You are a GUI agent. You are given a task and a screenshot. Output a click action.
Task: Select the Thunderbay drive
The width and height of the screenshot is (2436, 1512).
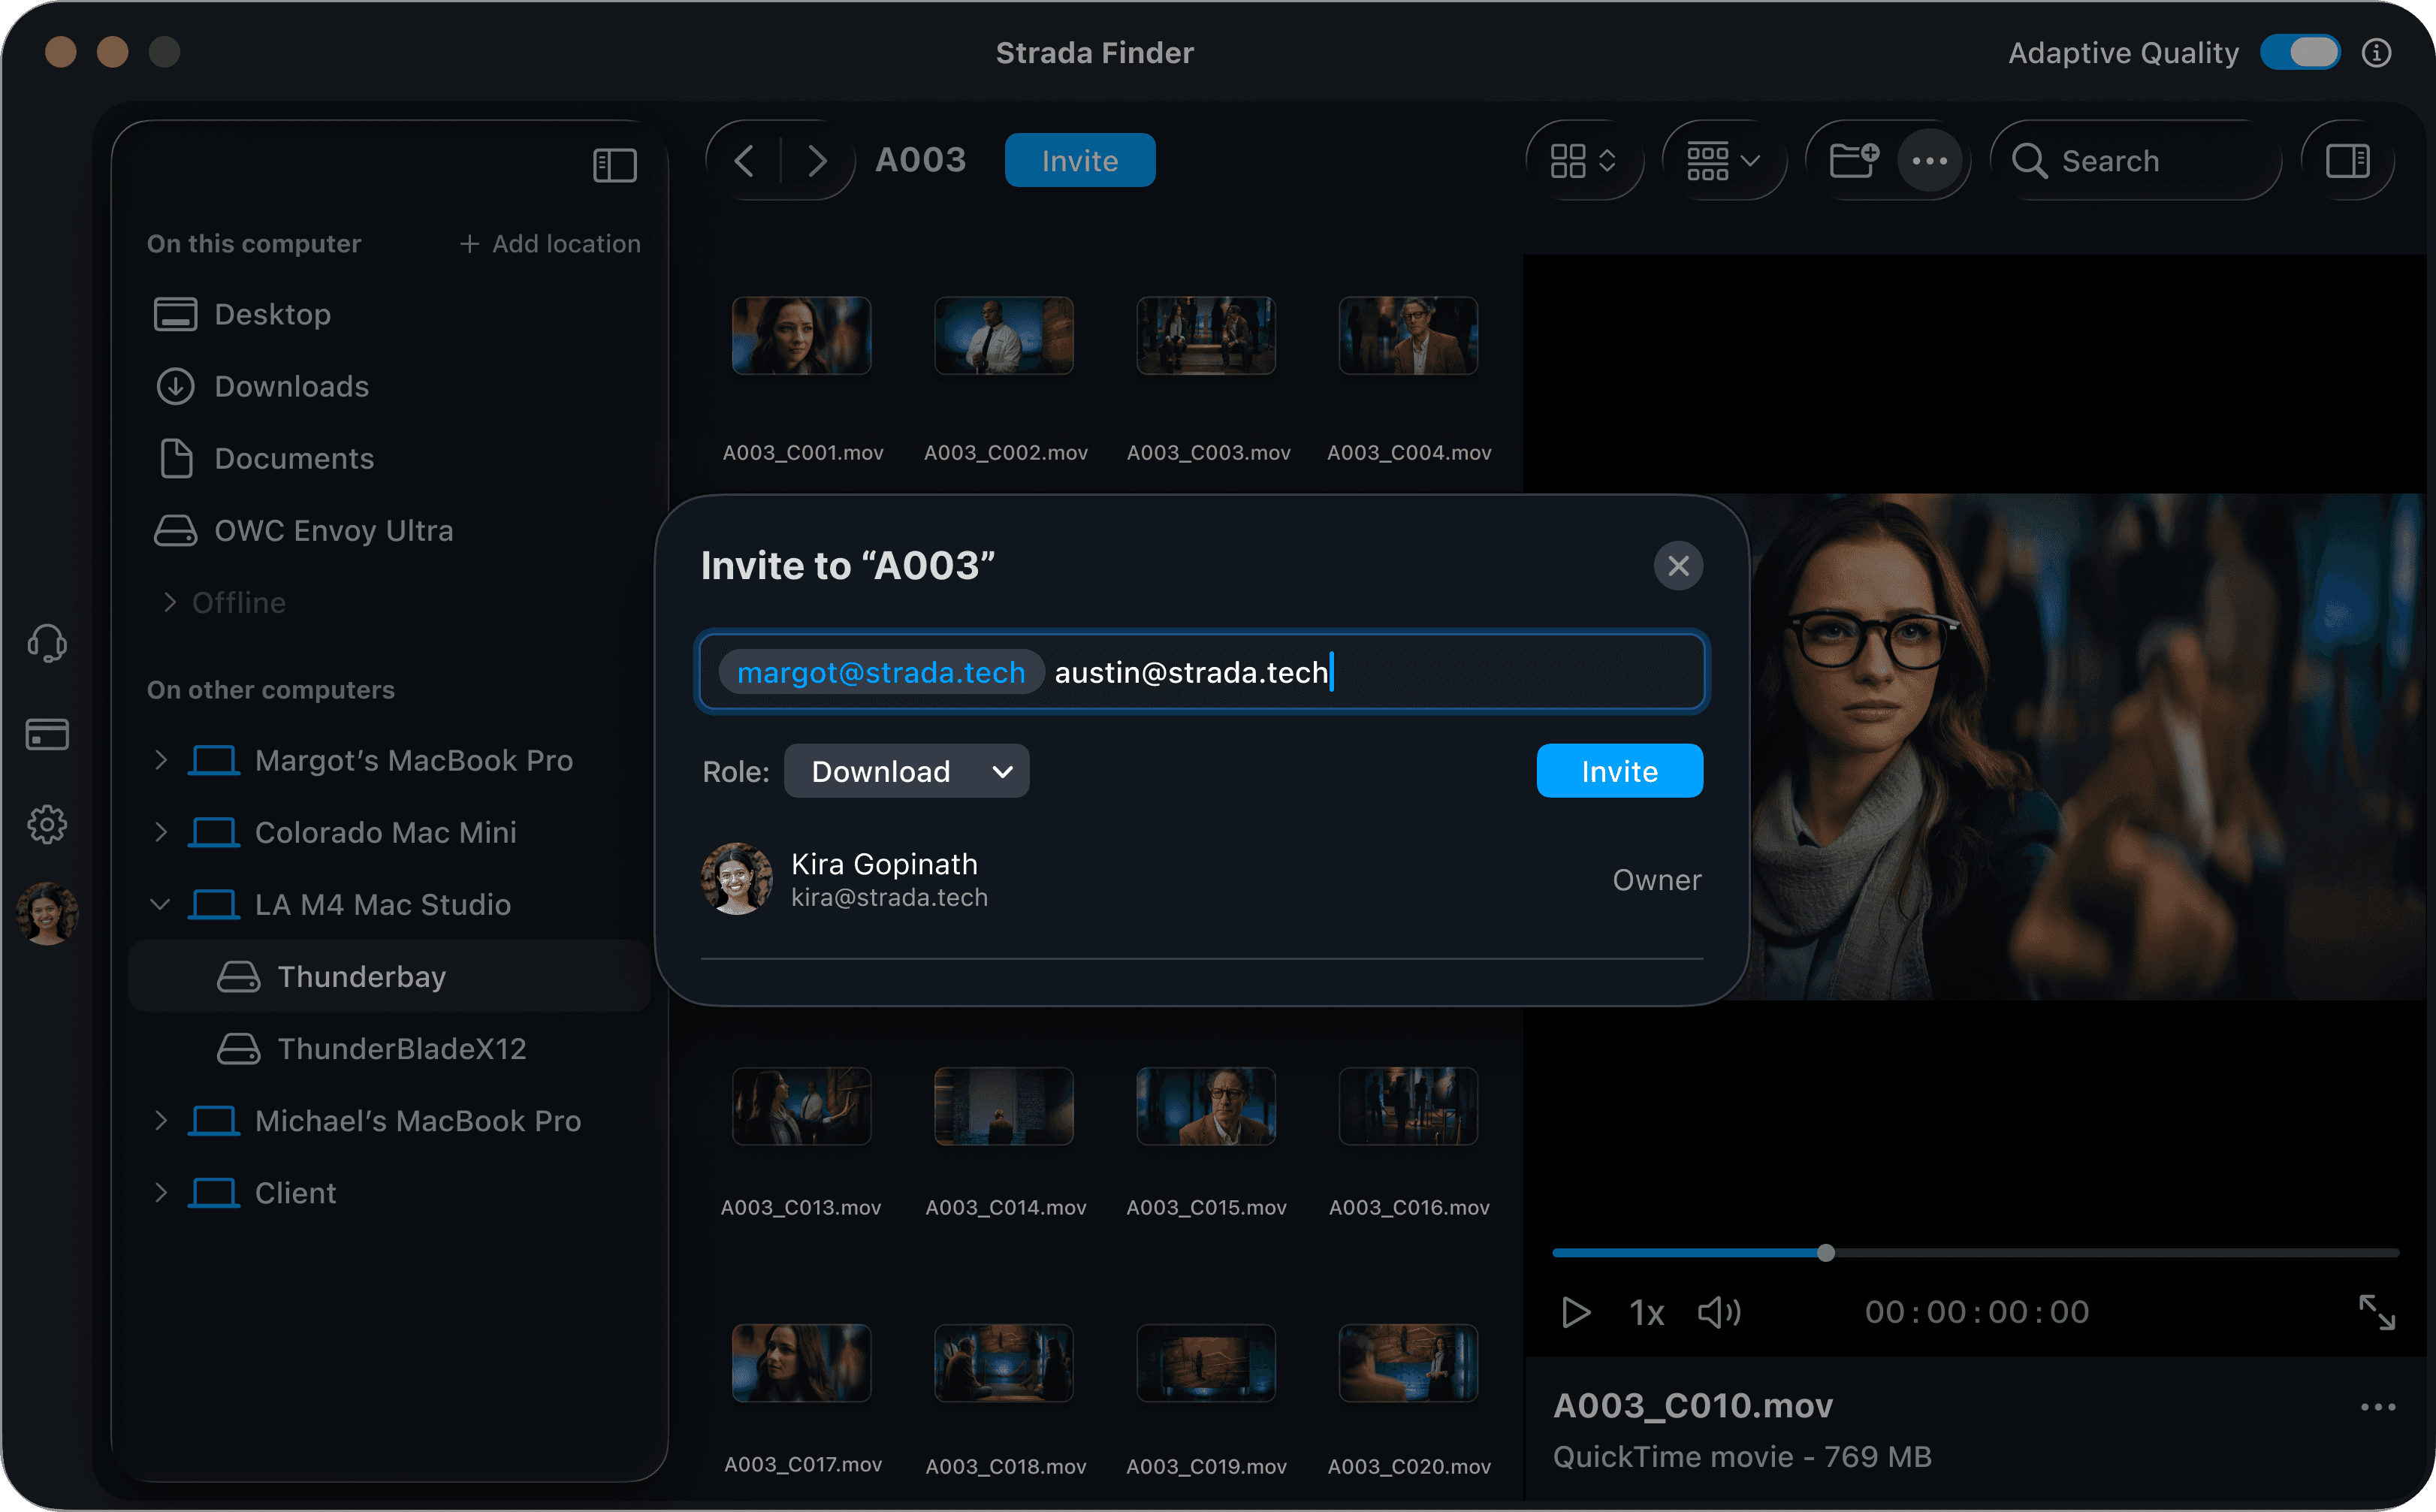[x=390, y=976]
